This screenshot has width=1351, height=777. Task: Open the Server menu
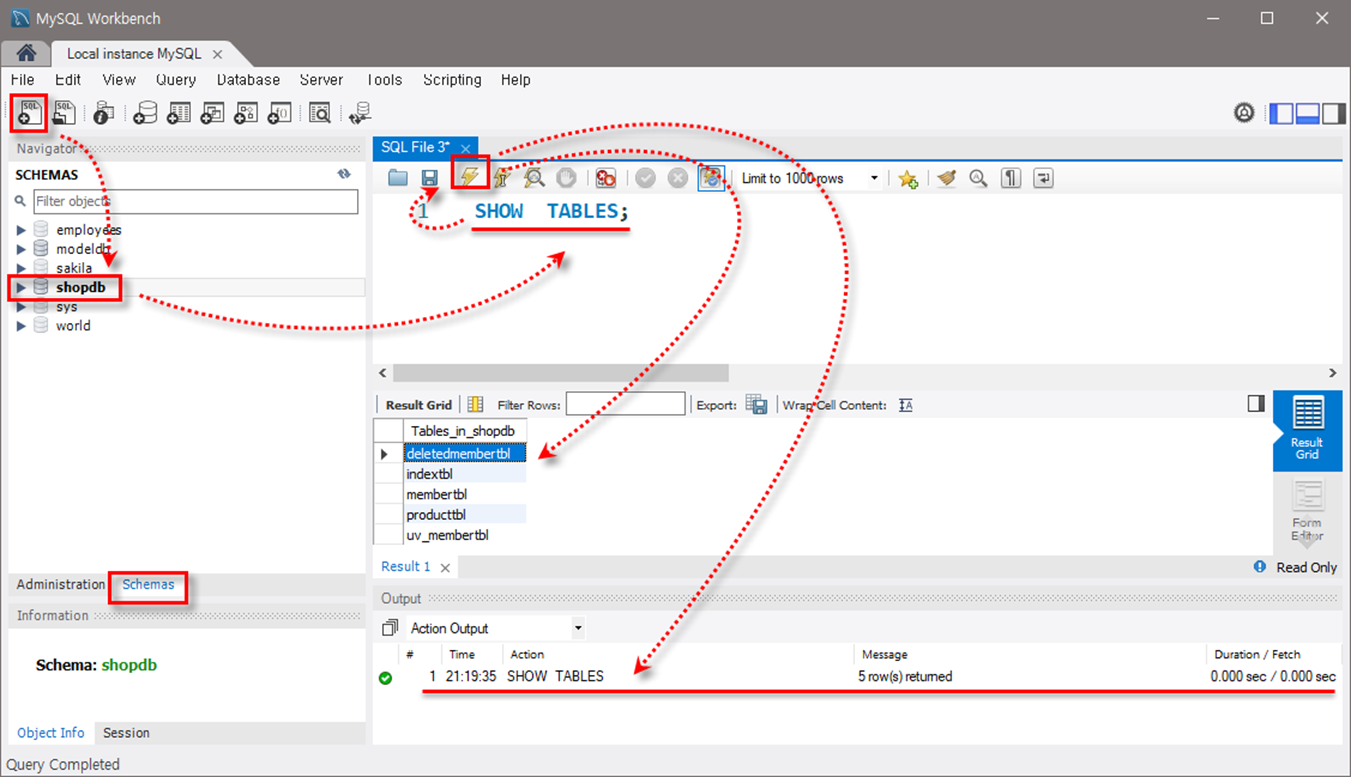[x=321, y=80]
